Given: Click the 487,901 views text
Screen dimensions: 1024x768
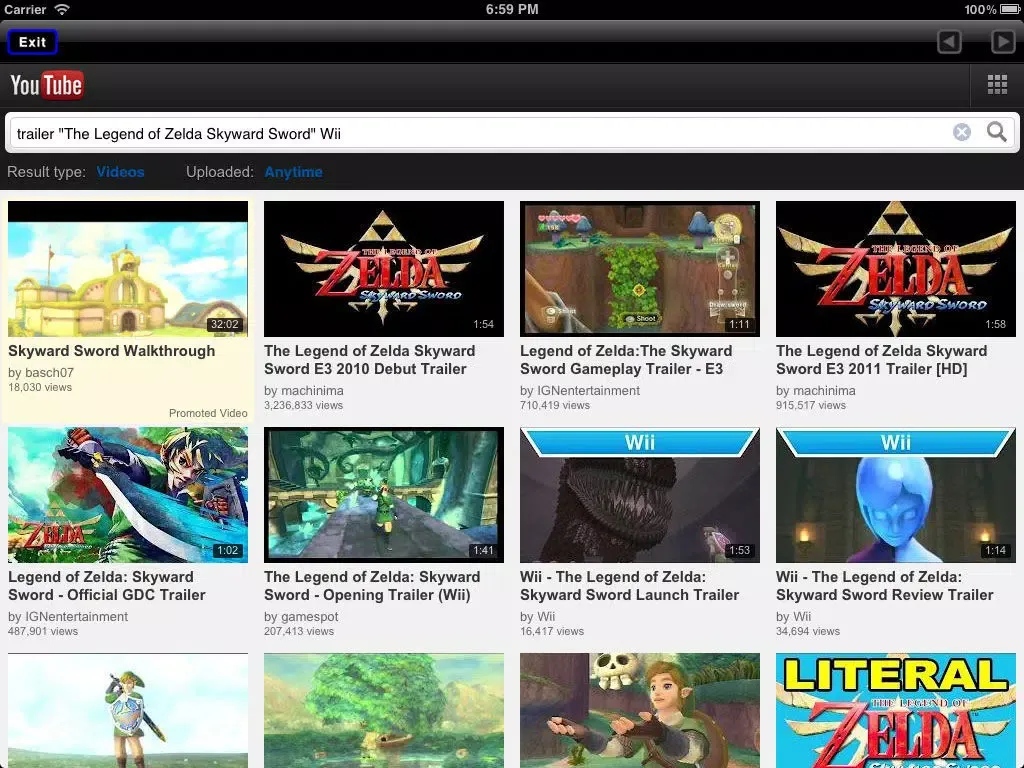Looking at the screenshot, I should coord(42,632).
